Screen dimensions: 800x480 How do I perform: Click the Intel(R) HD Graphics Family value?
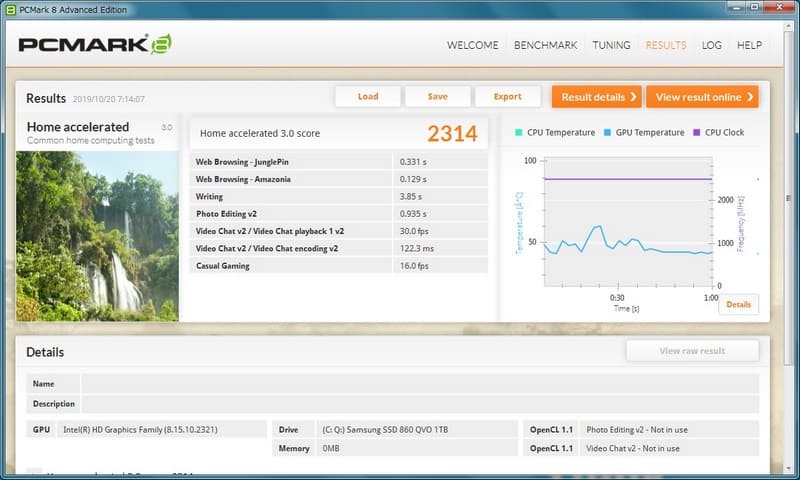coord(140,430)
